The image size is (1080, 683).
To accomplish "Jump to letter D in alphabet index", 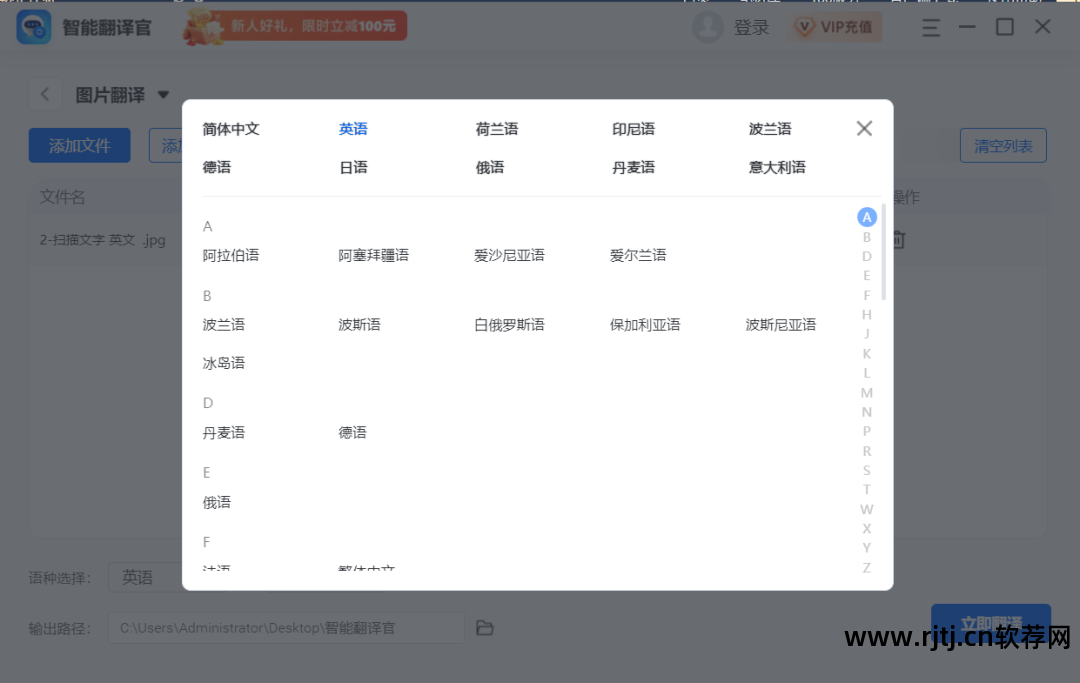I will (x=866, y=257).
